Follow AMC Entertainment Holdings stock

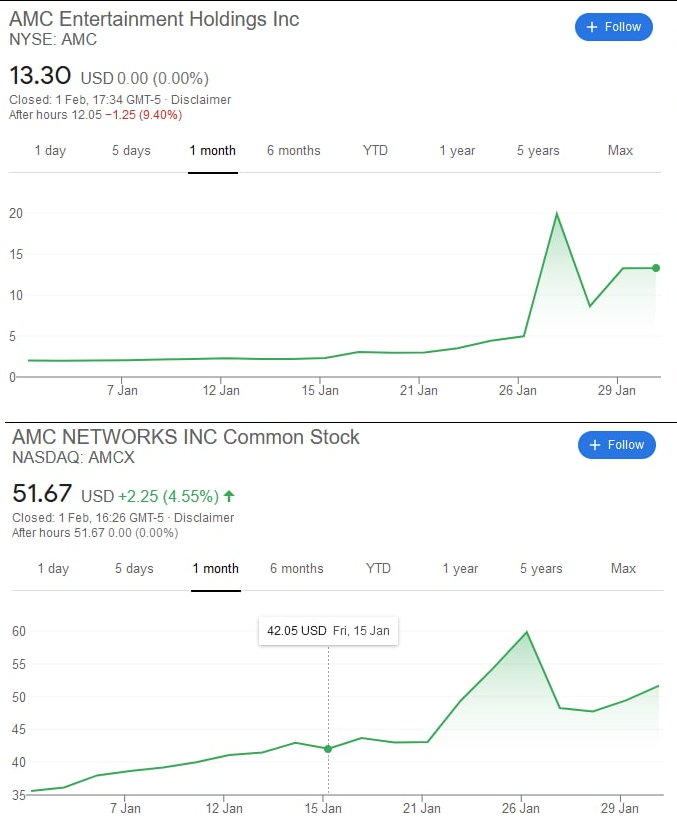[x=613, y=27]
